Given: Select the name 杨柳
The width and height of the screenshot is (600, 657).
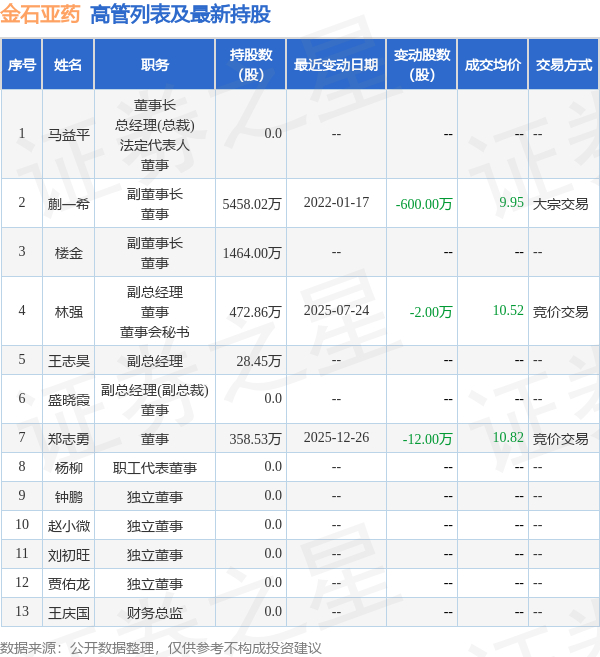Looking at the screenshot, I should tap(69, 468).
